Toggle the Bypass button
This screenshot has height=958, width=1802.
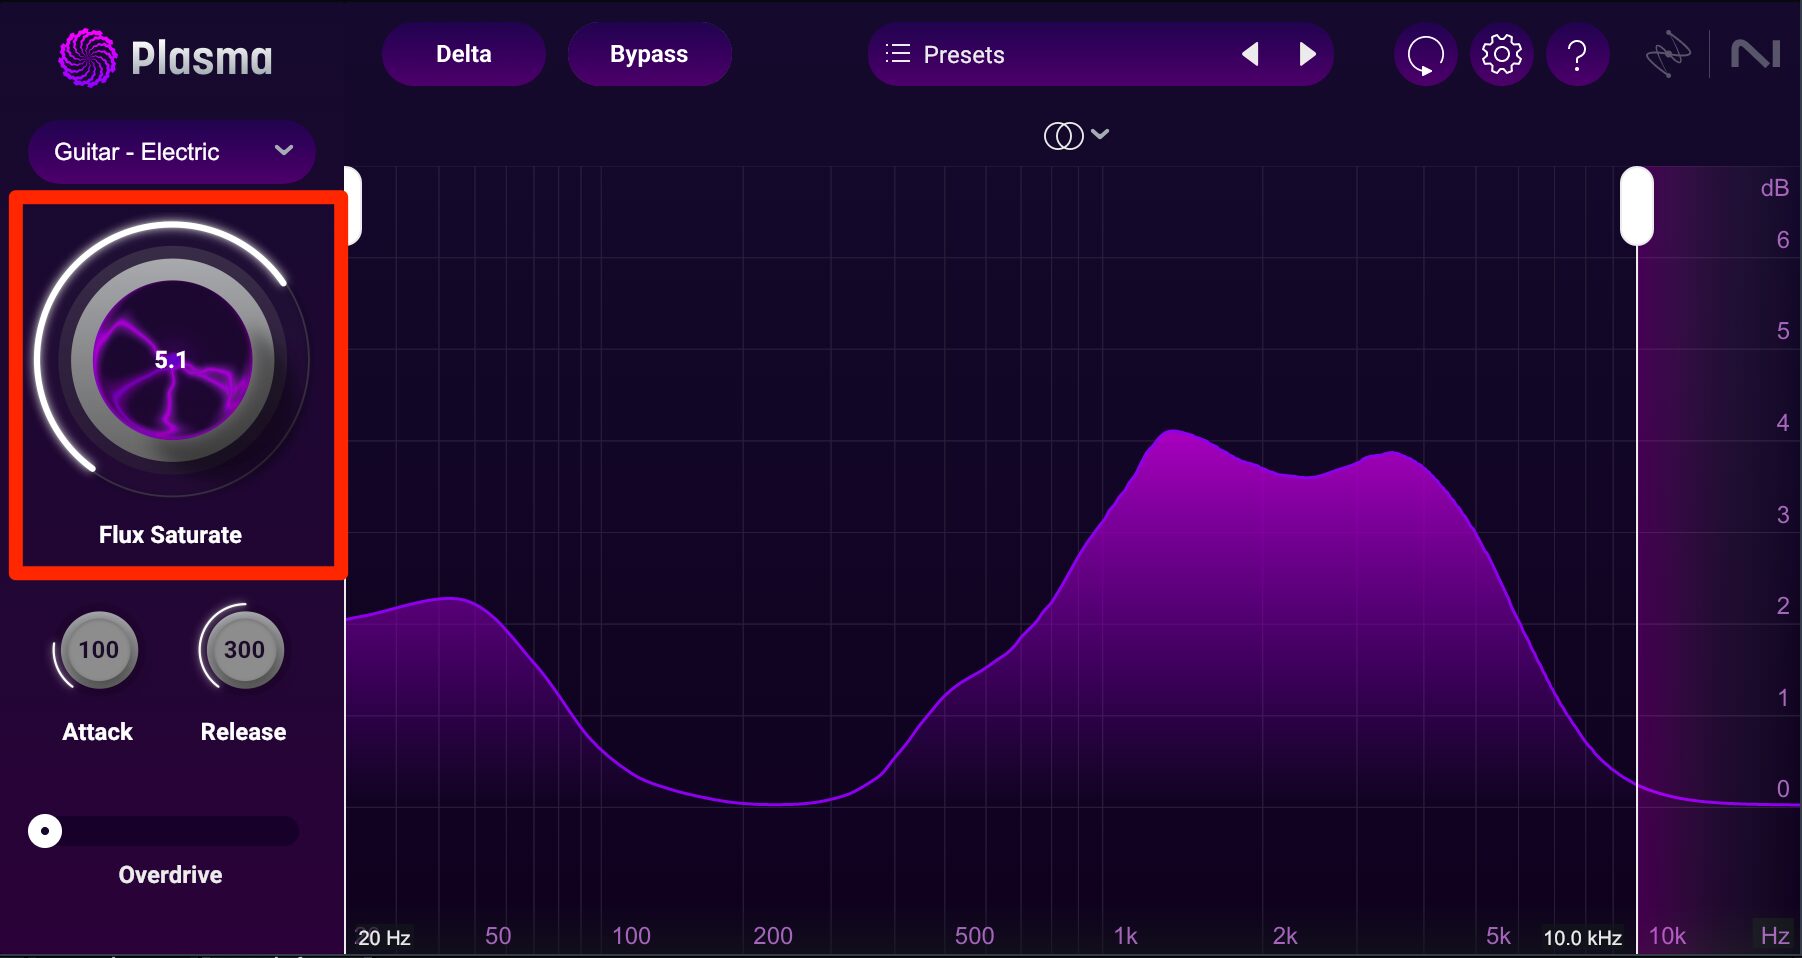649,54
